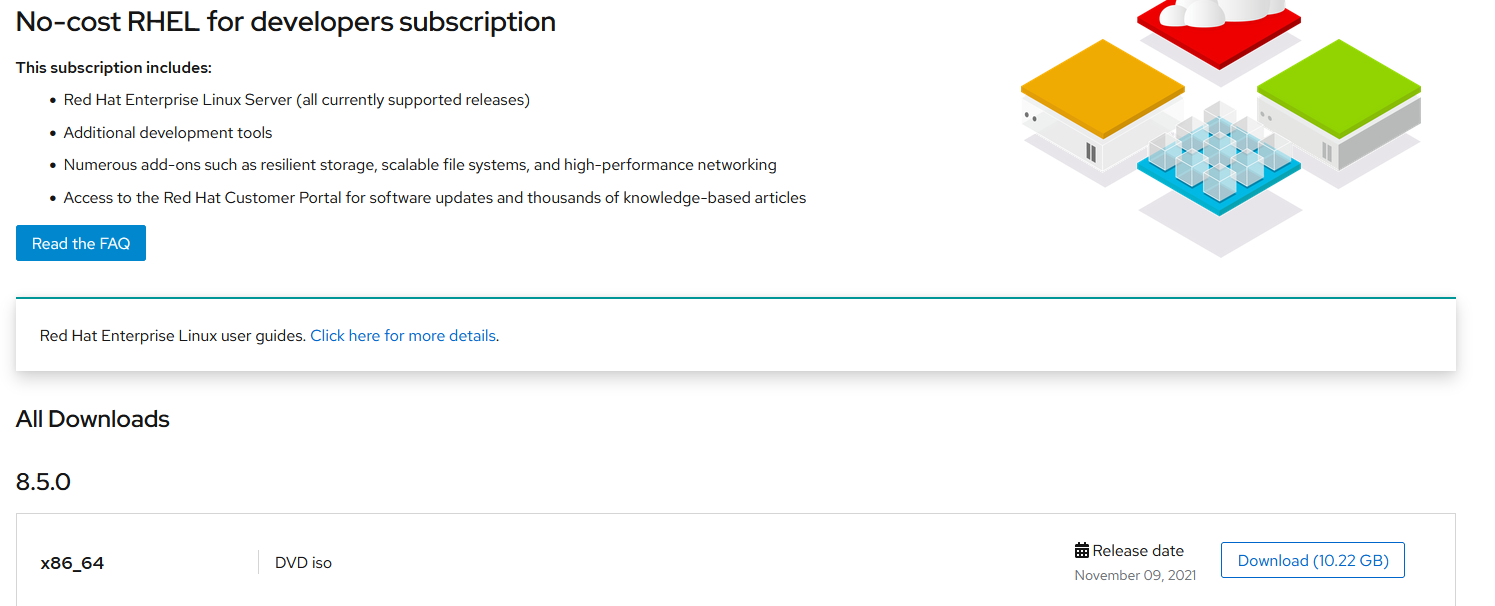Click the isometric servers illustration
The image size is (1495, 606).
click(1221, 127)
